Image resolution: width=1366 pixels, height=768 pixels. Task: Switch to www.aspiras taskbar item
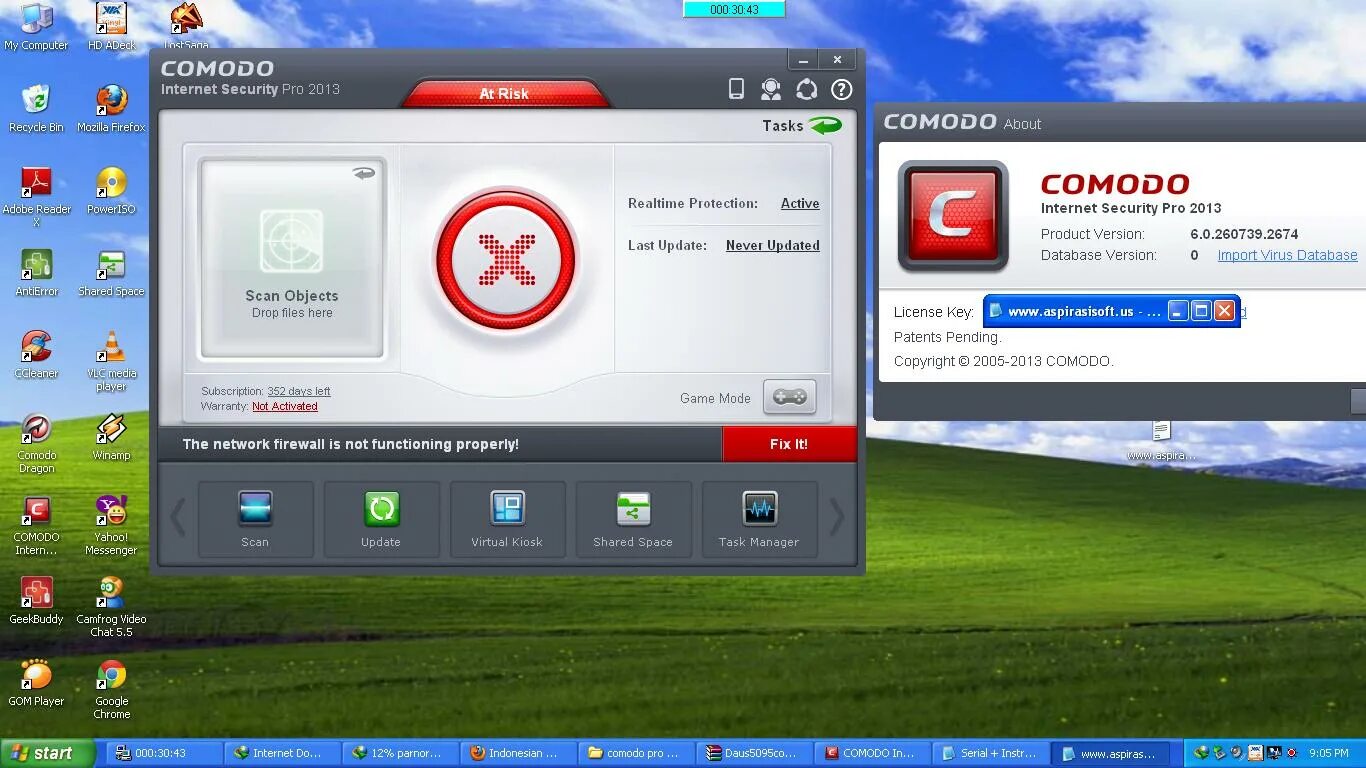tap(1112, 753)
